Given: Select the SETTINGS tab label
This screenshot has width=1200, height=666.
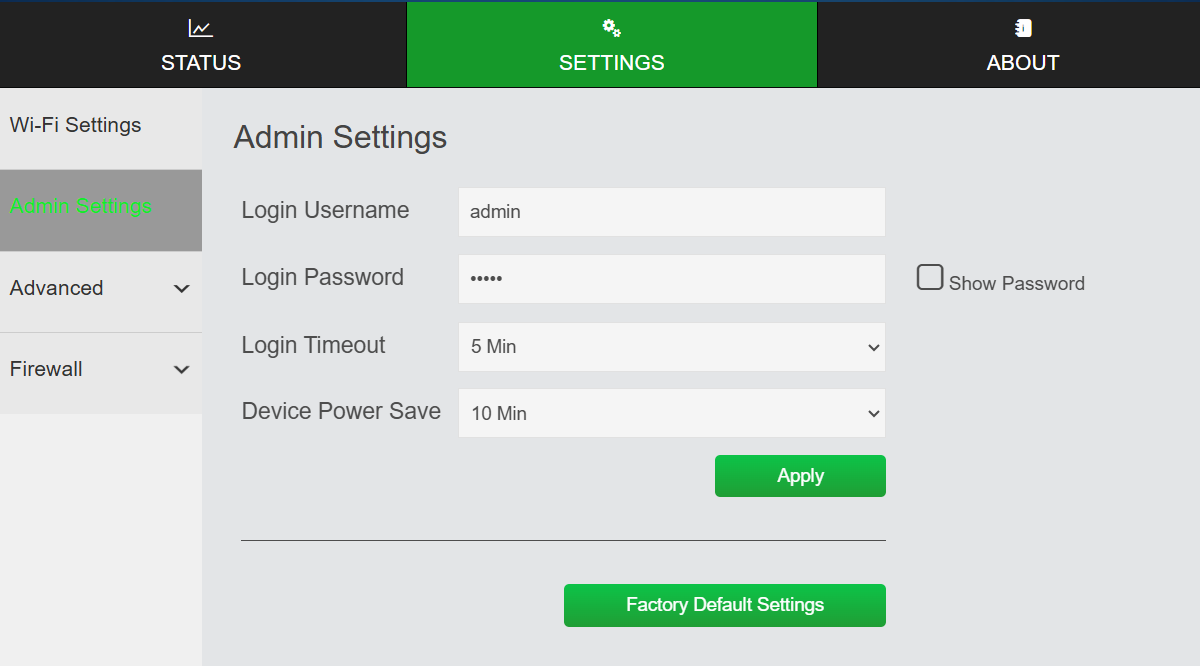Looking at the screenshot, I should coord(612,63).
